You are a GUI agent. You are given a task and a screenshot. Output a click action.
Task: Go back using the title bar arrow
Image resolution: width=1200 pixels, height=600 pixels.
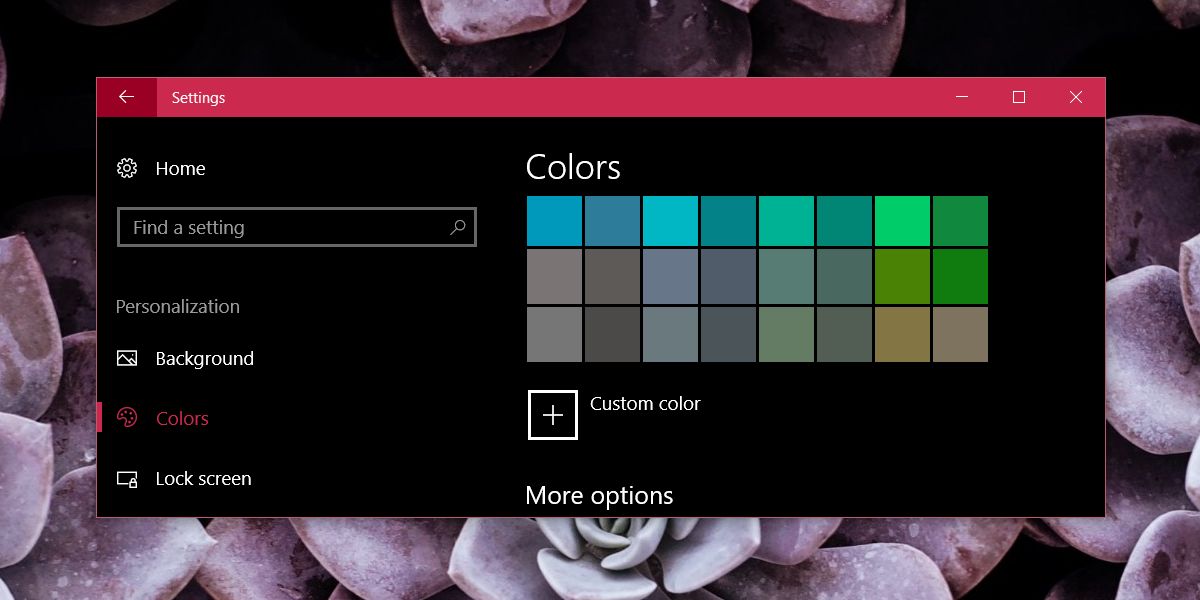[x=127, y=97]
